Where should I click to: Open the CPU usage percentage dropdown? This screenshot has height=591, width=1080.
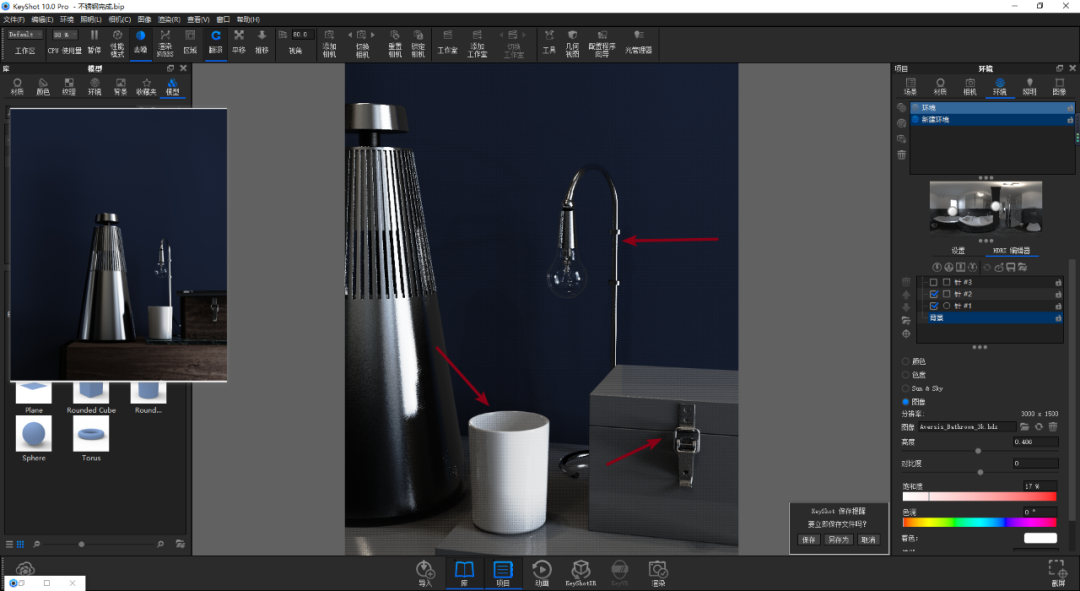65,34
